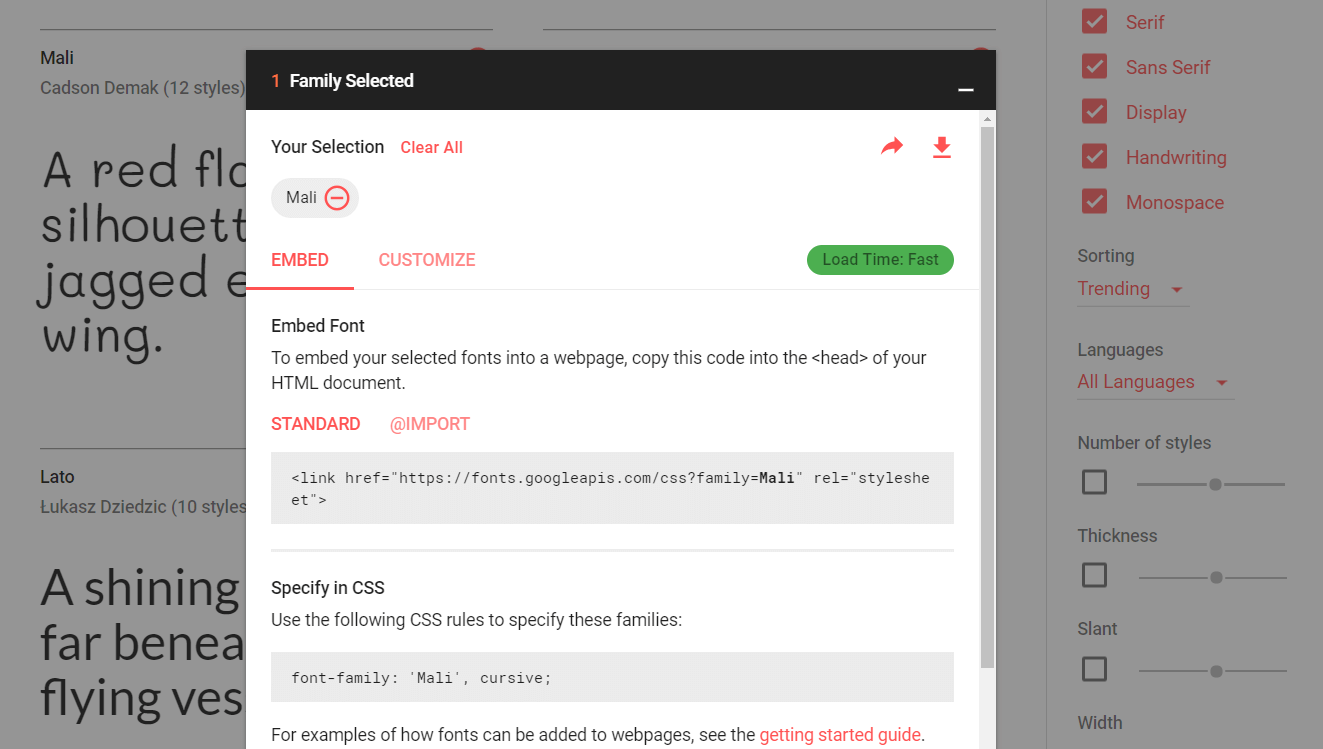1323x749 pixels.
Task: Open the Trending sorting dropdown
Action: click(1132, 289)
